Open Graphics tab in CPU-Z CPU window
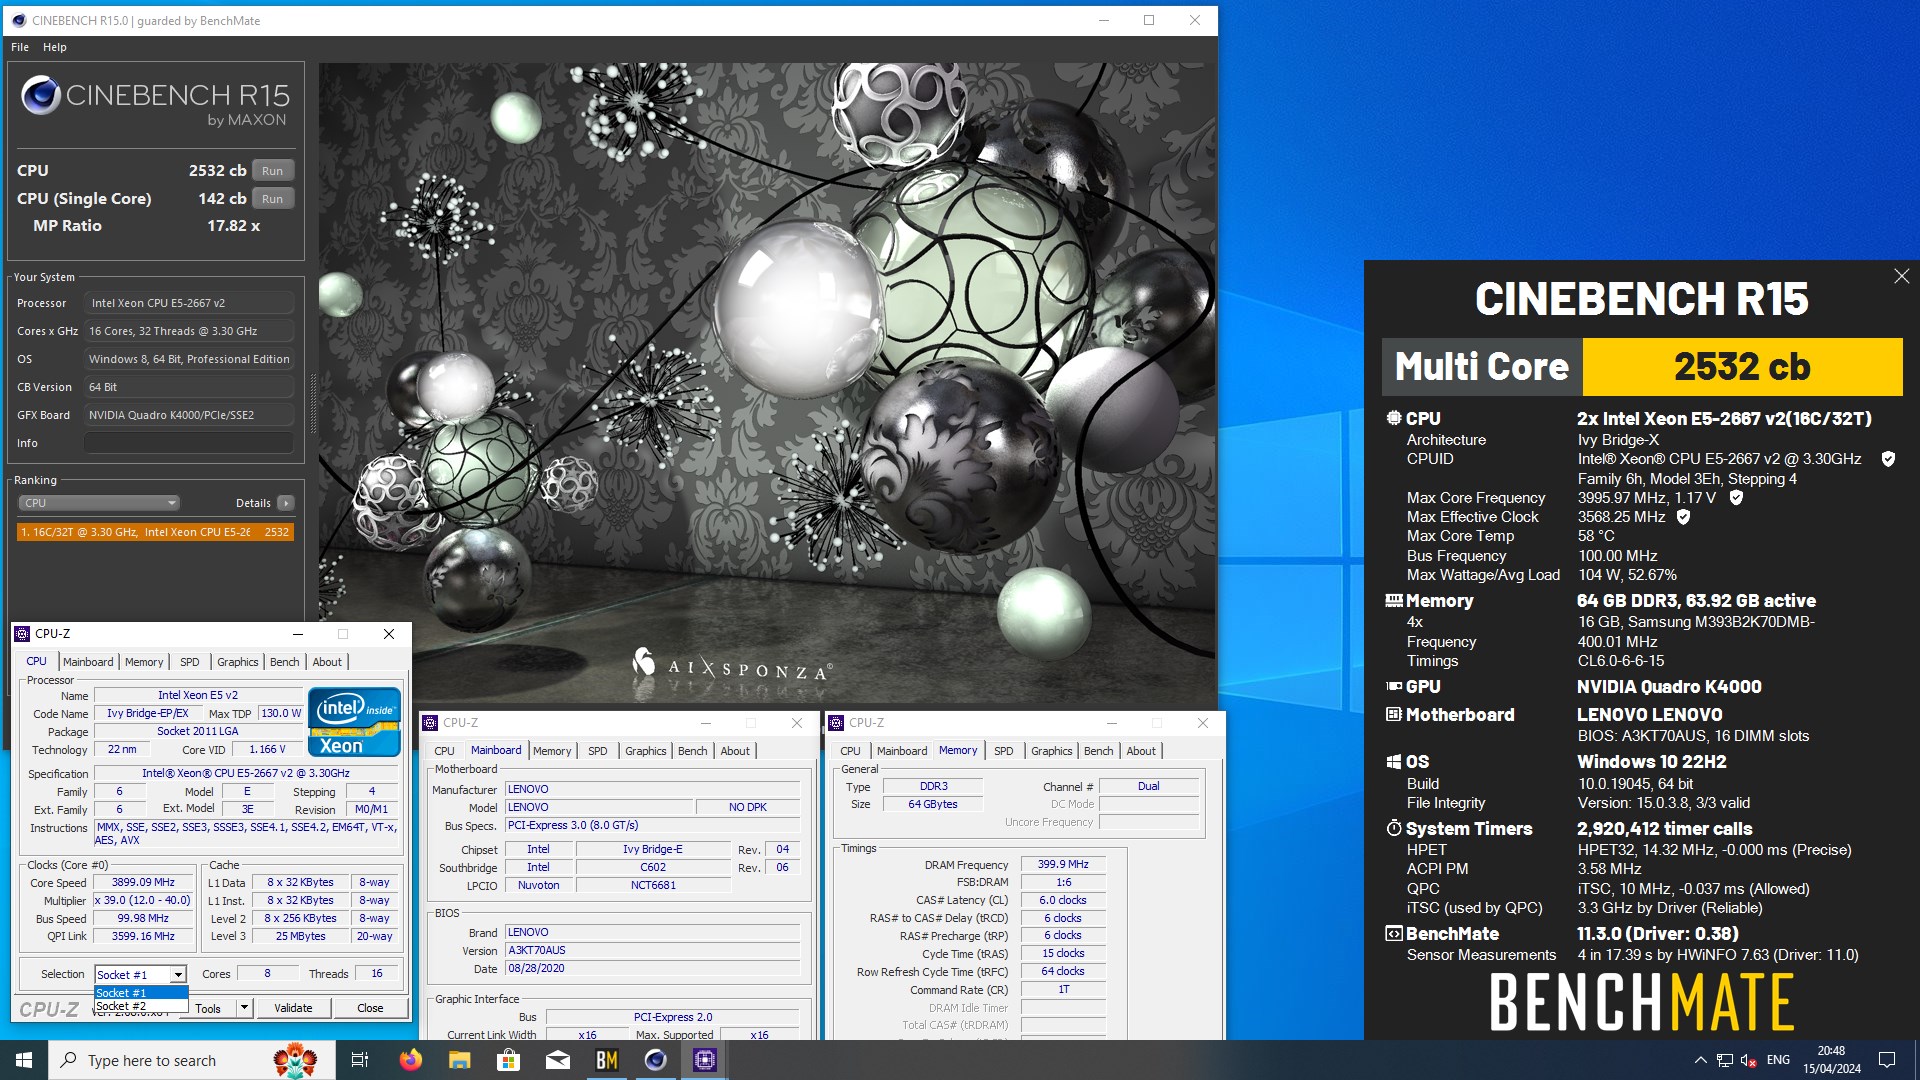The height and width of the screenshot is (1080, 1920). click(238, 662)
